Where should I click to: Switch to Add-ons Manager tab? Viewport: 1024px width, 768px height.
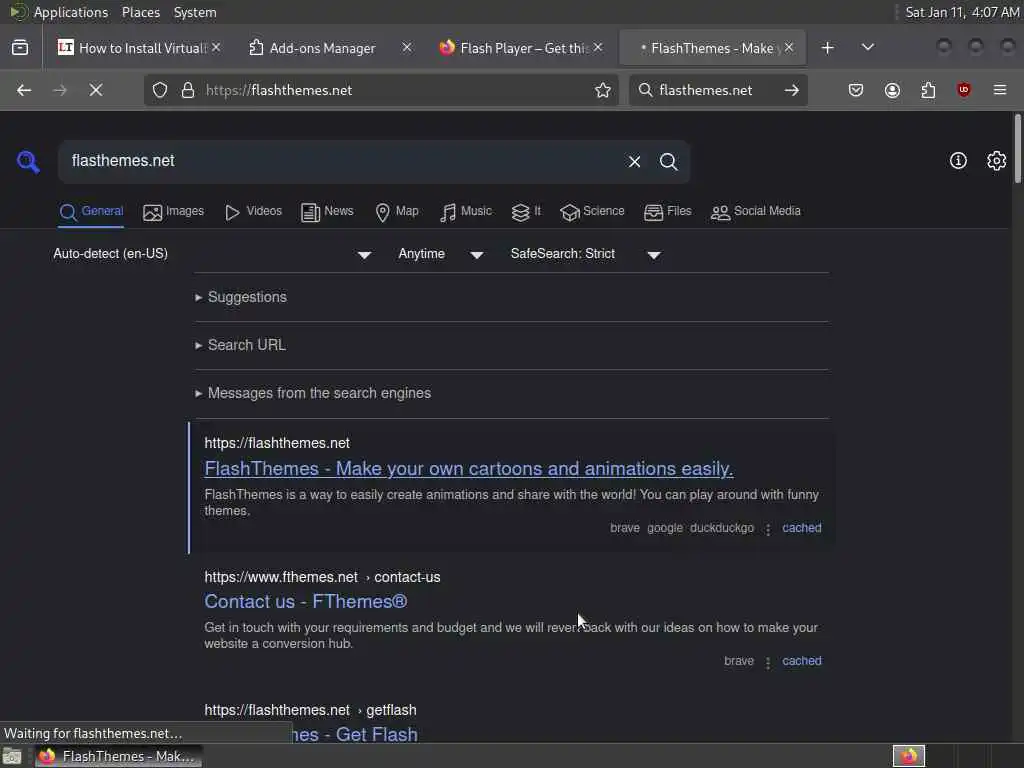tap(330, 48)
